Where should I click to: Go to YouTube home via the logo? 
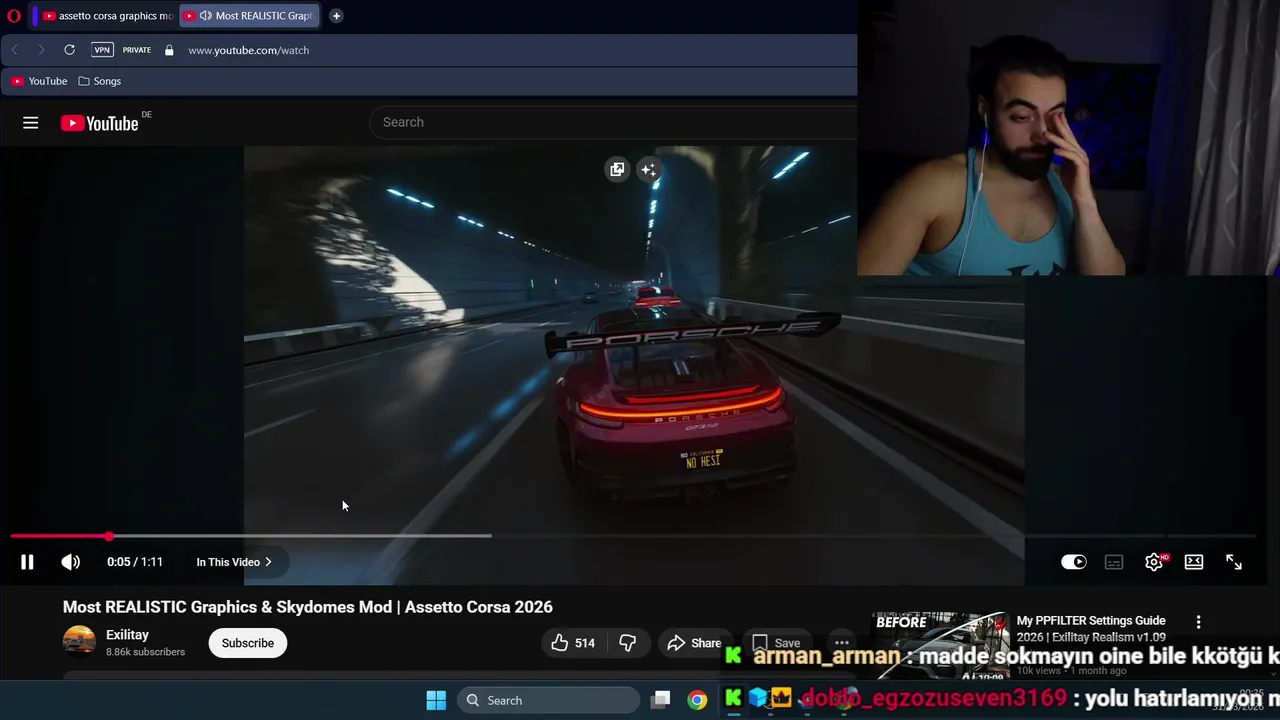click(x=100, y=123)
